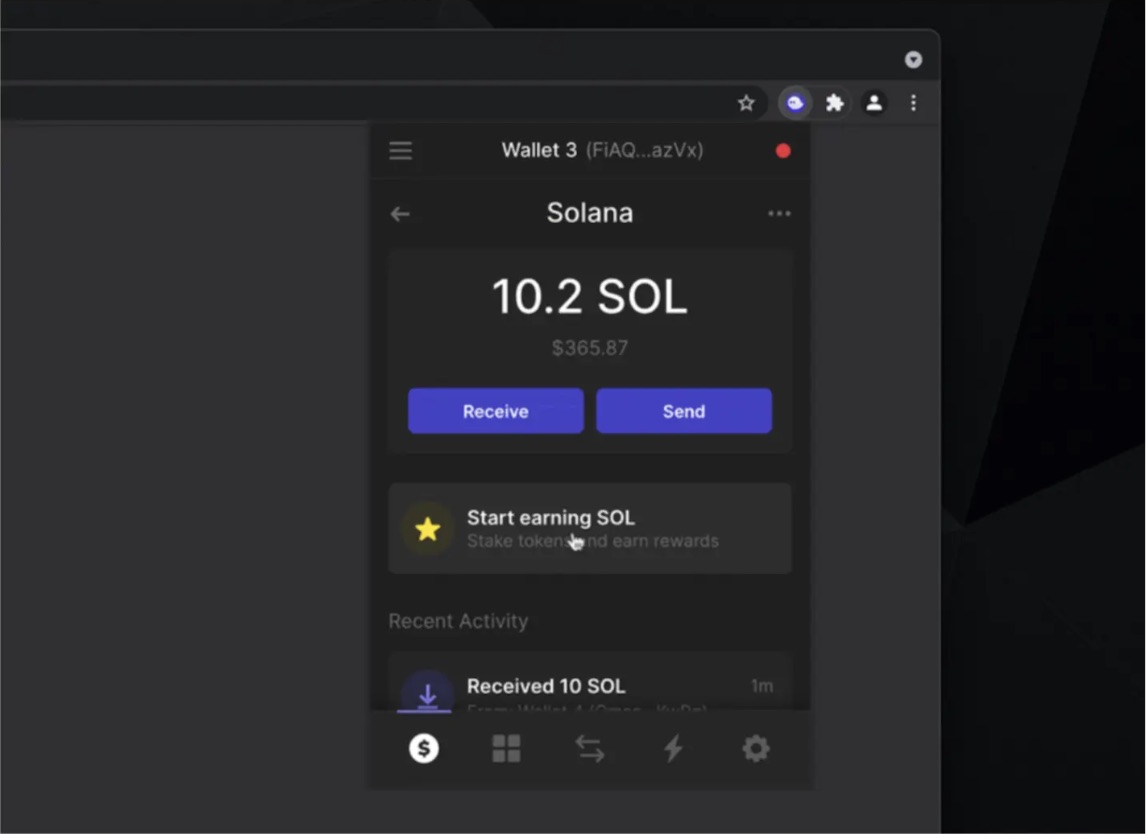Open Solana options via the ellipsis menu
This screenshot has width=1146, height=834.
click(x=780, y=213)
